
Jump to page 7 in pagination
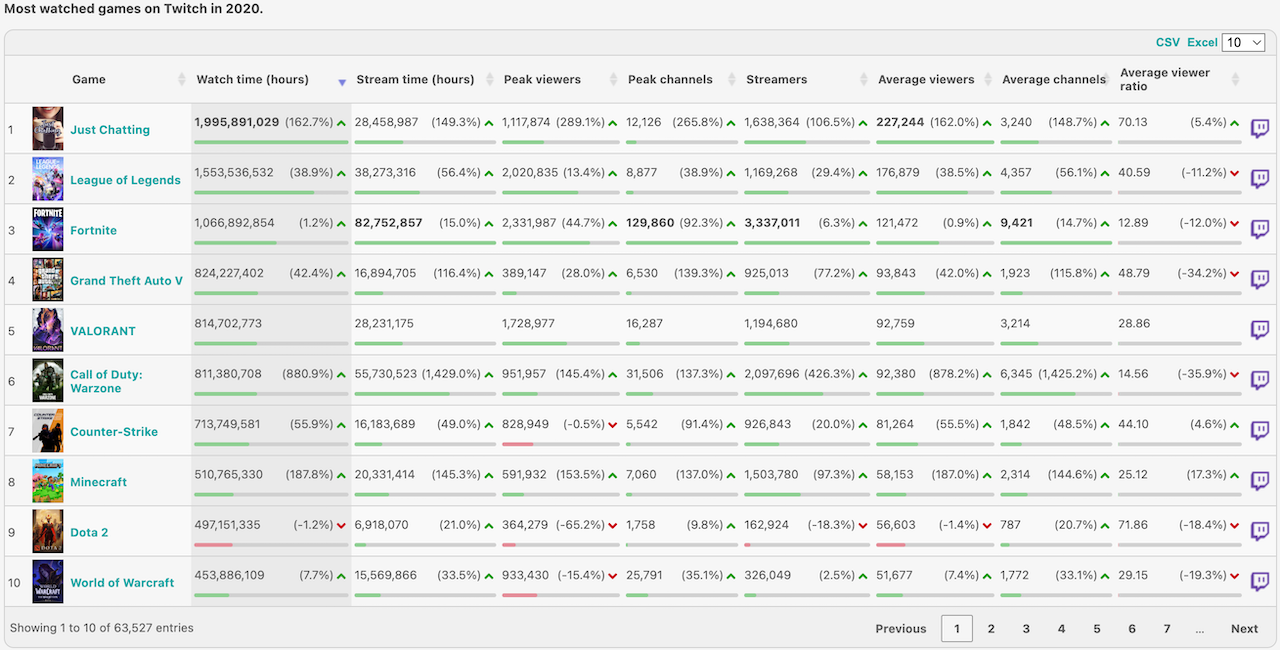(x=1166, y=628)
